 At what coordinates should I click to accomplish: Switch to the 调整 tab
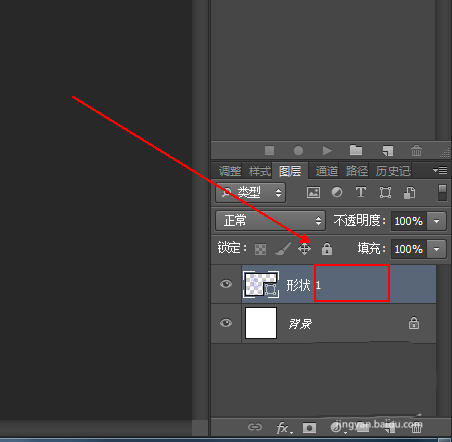pos(230,171)
